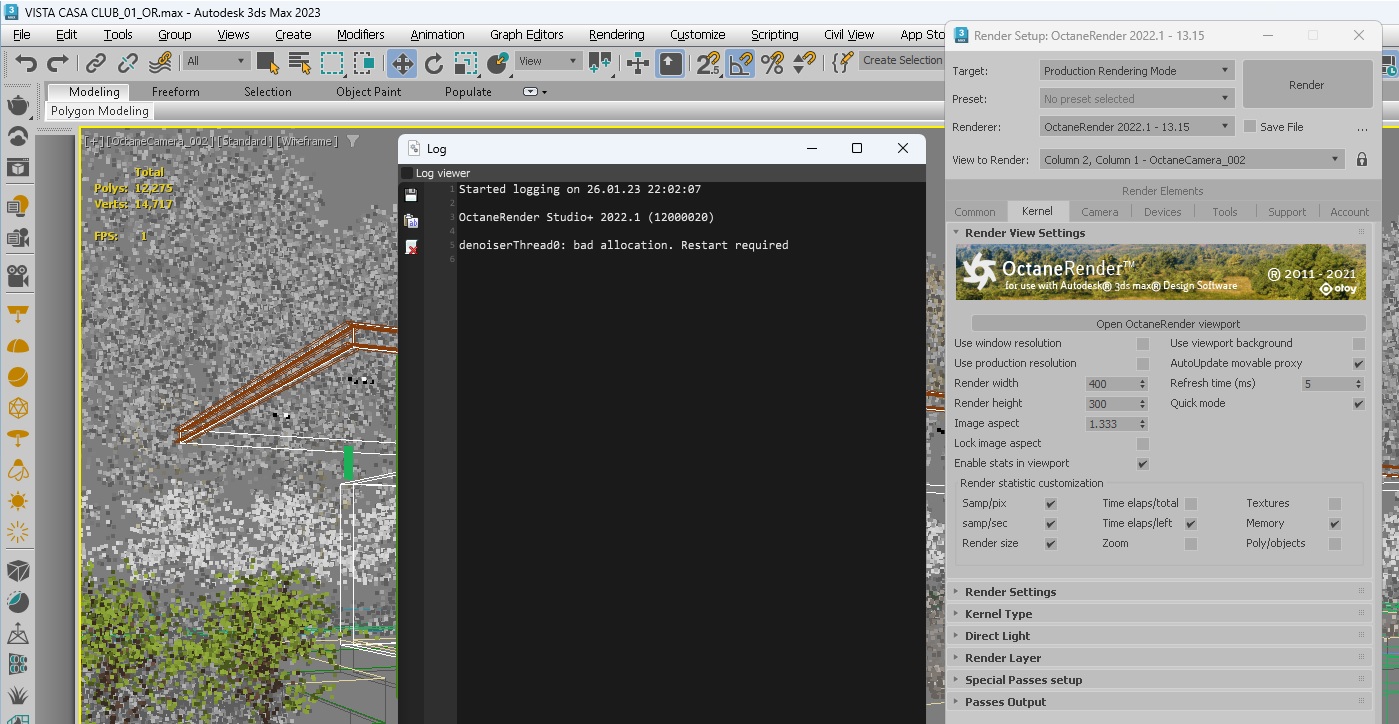Open the Rendering menu
This screenshot has height=724, width=1399.
click(x=616, y=34)
